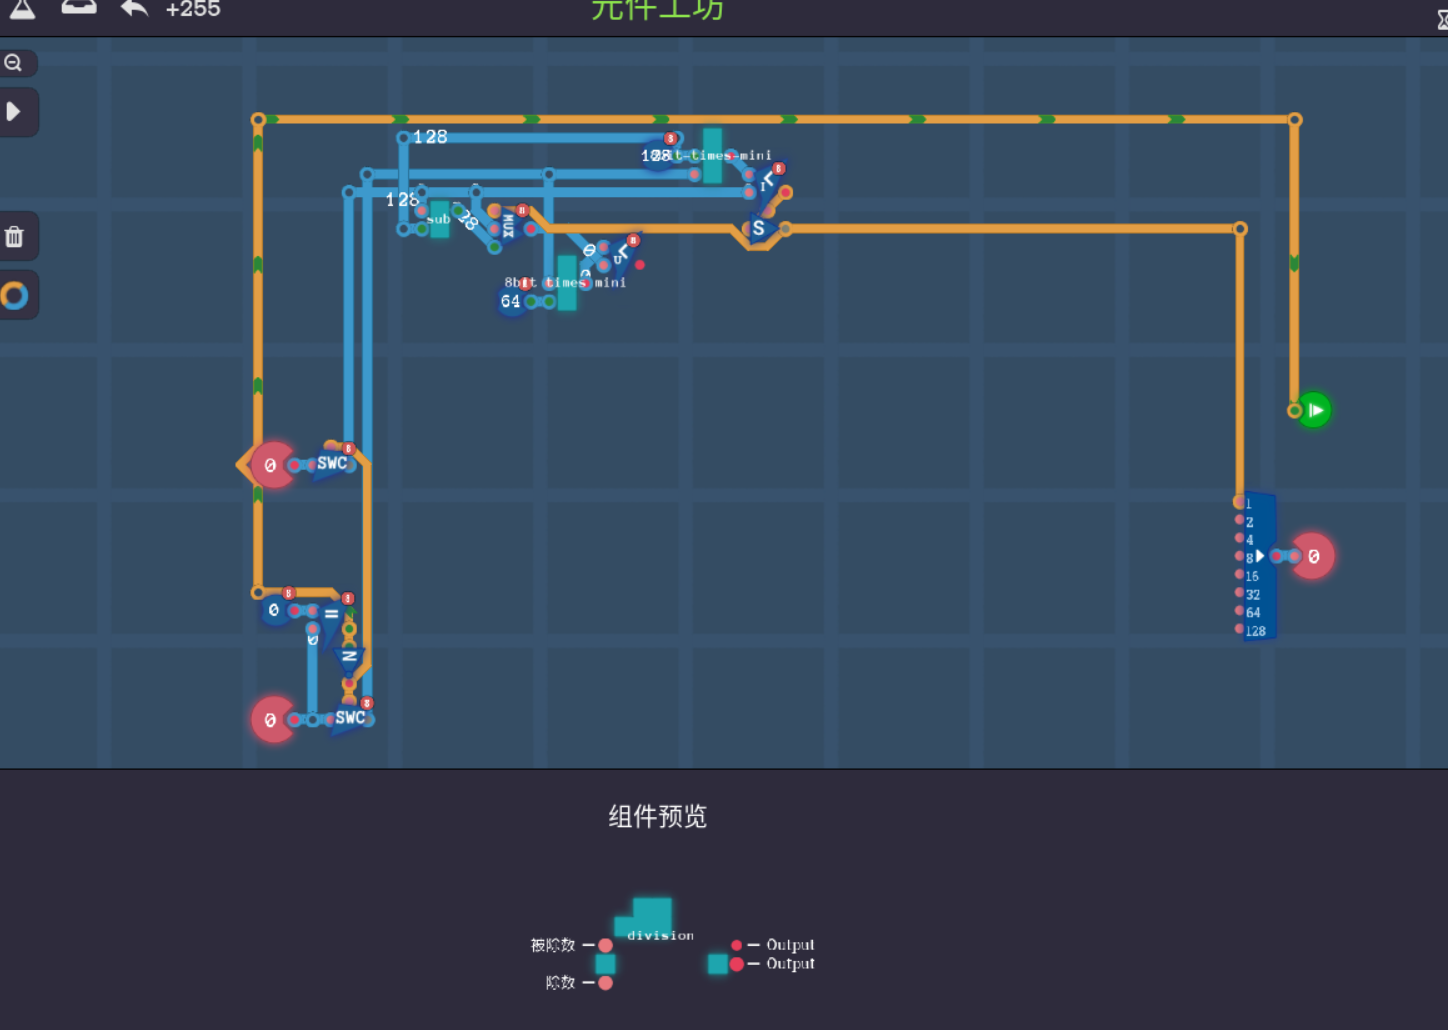Start the simulation with the left play button
This screenshot has width=1448, height=1030.
pyautogui.click(x=14, y=111)
